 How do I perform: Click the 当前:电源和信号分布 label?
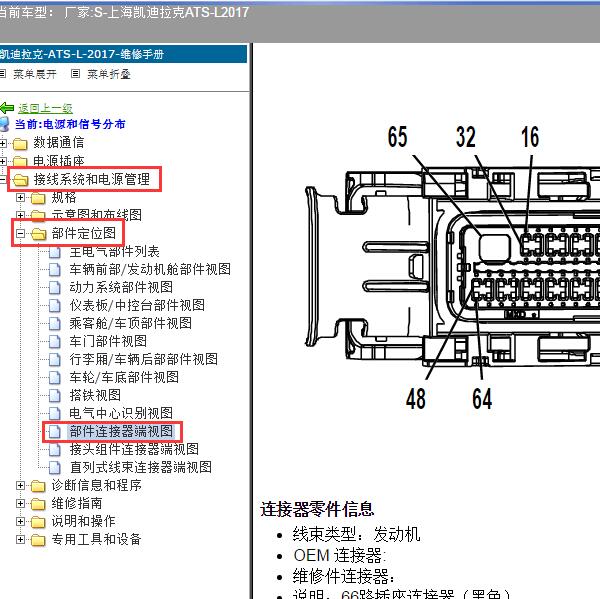coord(70,124)
